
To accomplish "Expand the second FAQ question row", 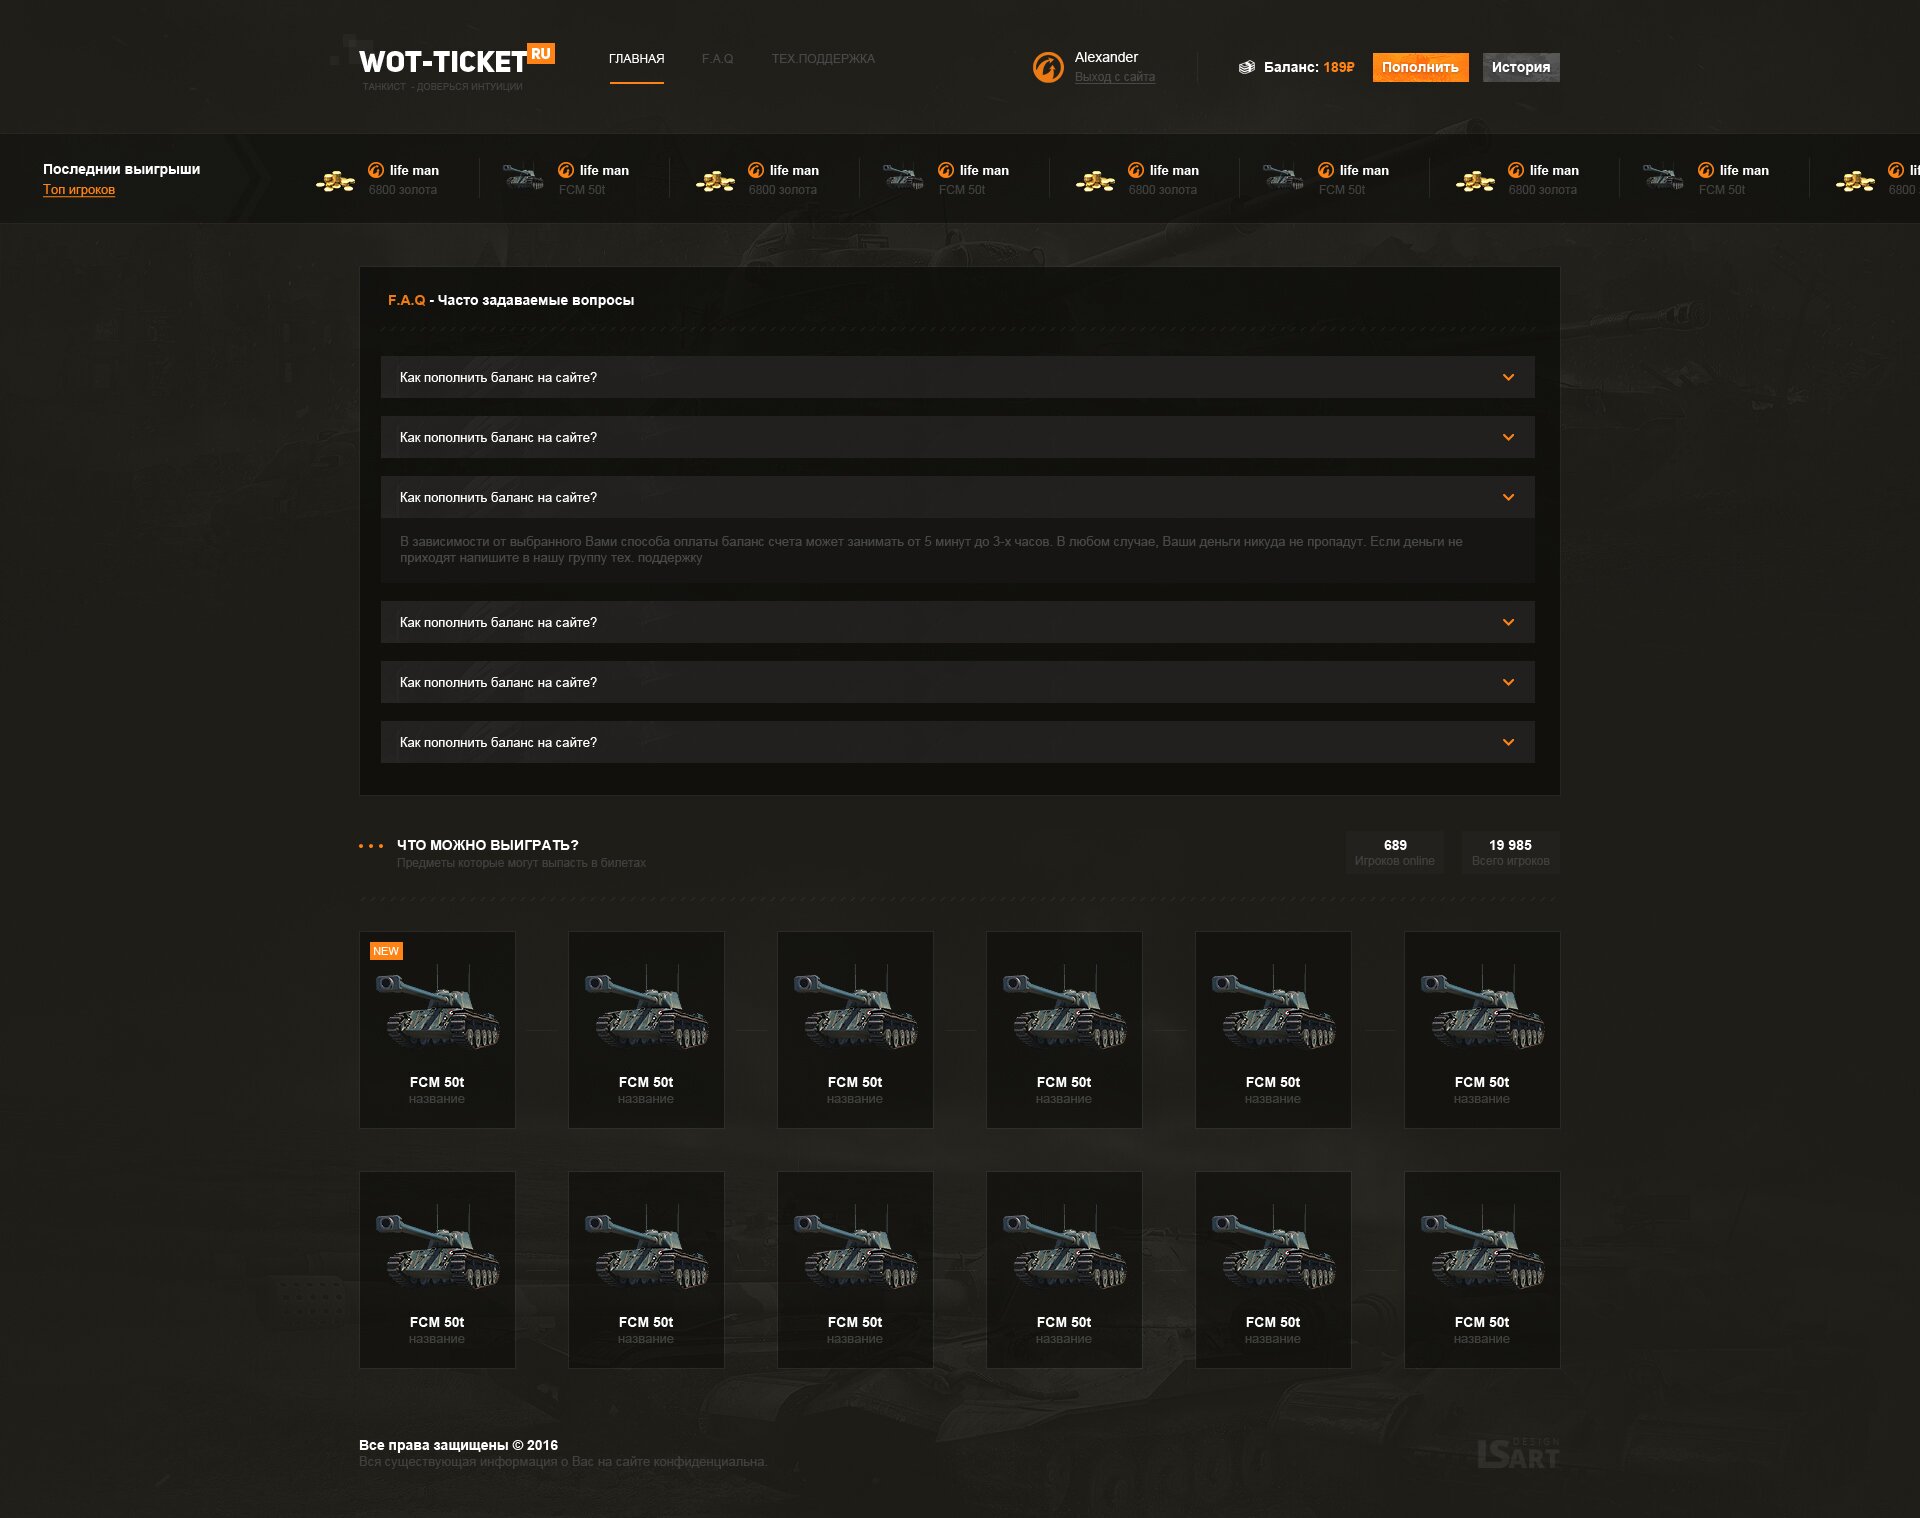I will pyautogui.click(x=957, y=437).
